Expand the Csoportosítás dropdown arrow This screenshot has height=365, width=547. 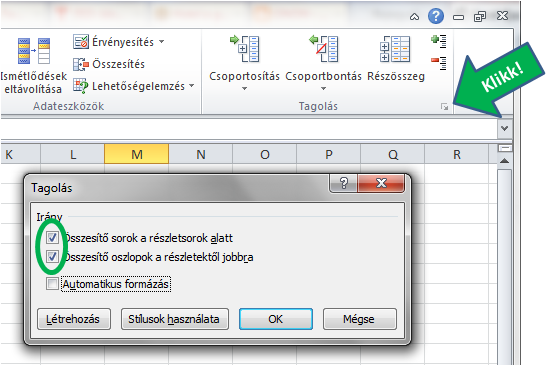(245, 89)
